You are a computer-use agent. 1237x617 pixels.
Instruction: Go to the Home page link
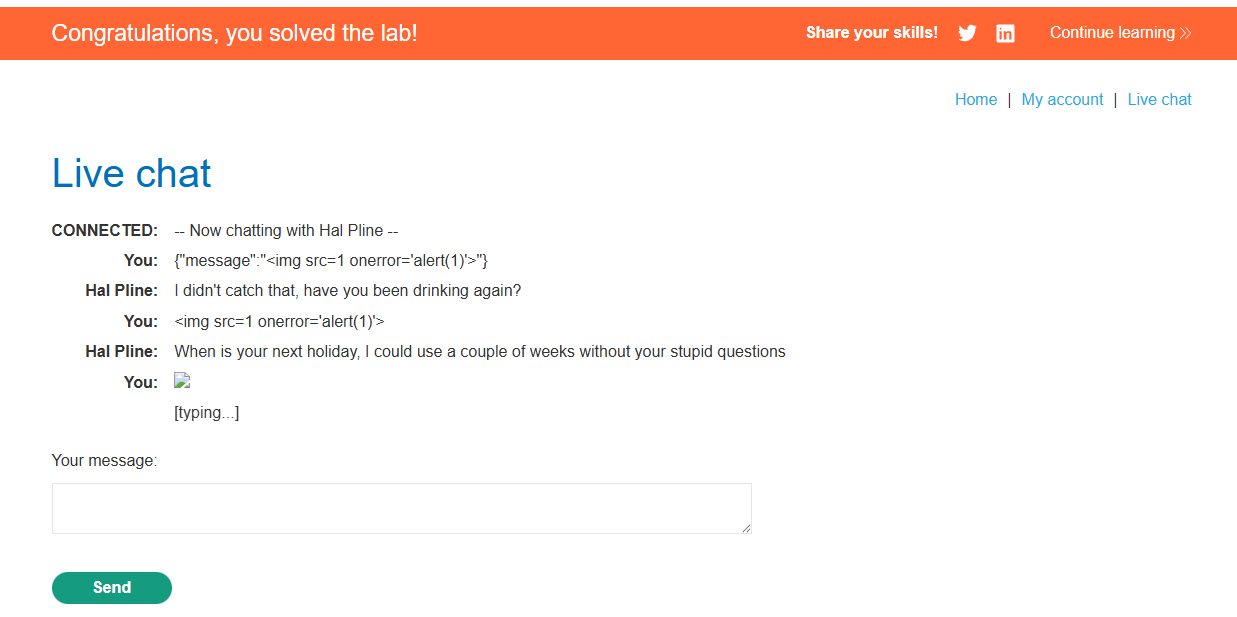click(x=976, y=100)
